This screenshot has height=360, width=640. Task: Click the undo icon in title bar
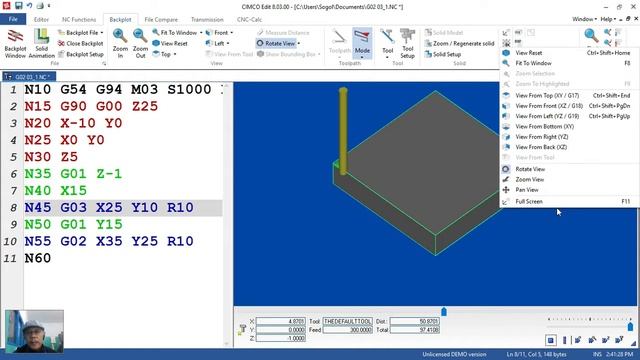point(29,6)
